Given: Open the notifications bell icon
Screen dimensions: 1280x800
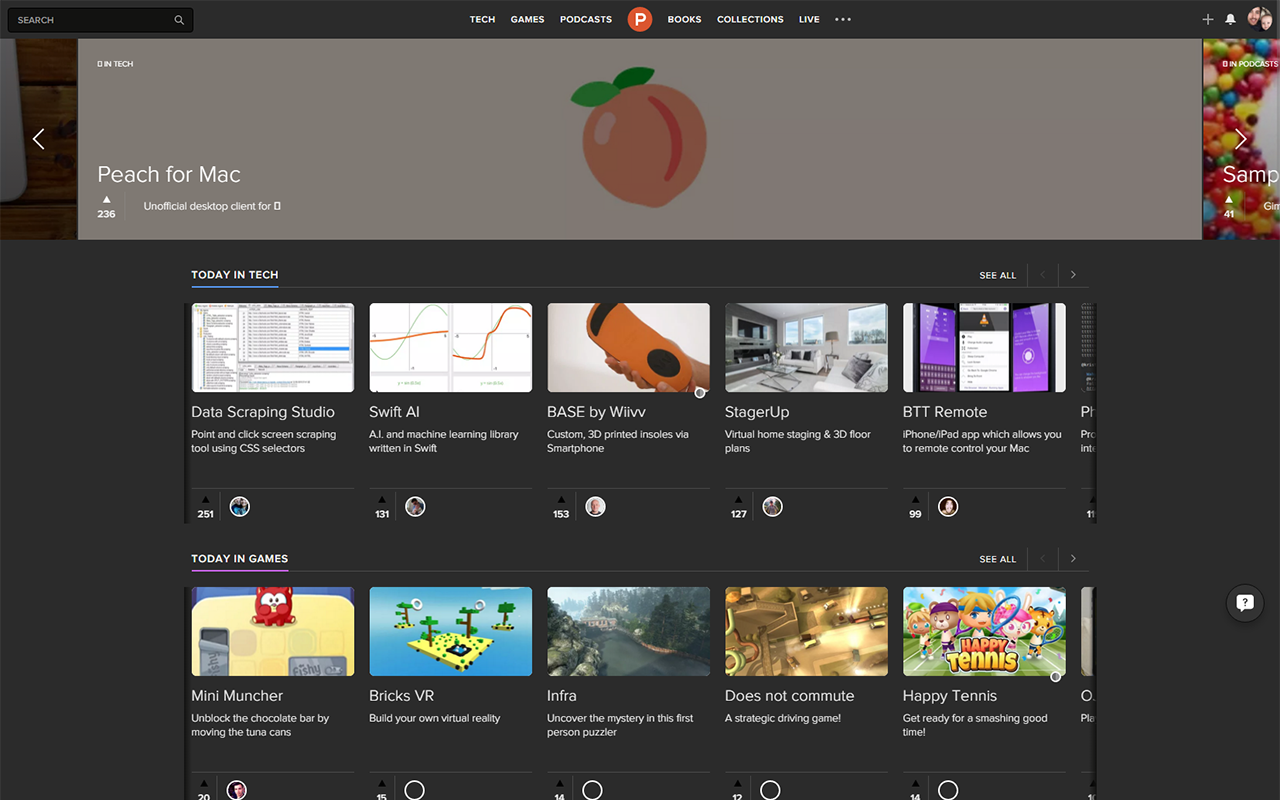Looking at the screenshot, I should tap(1231, 19).
